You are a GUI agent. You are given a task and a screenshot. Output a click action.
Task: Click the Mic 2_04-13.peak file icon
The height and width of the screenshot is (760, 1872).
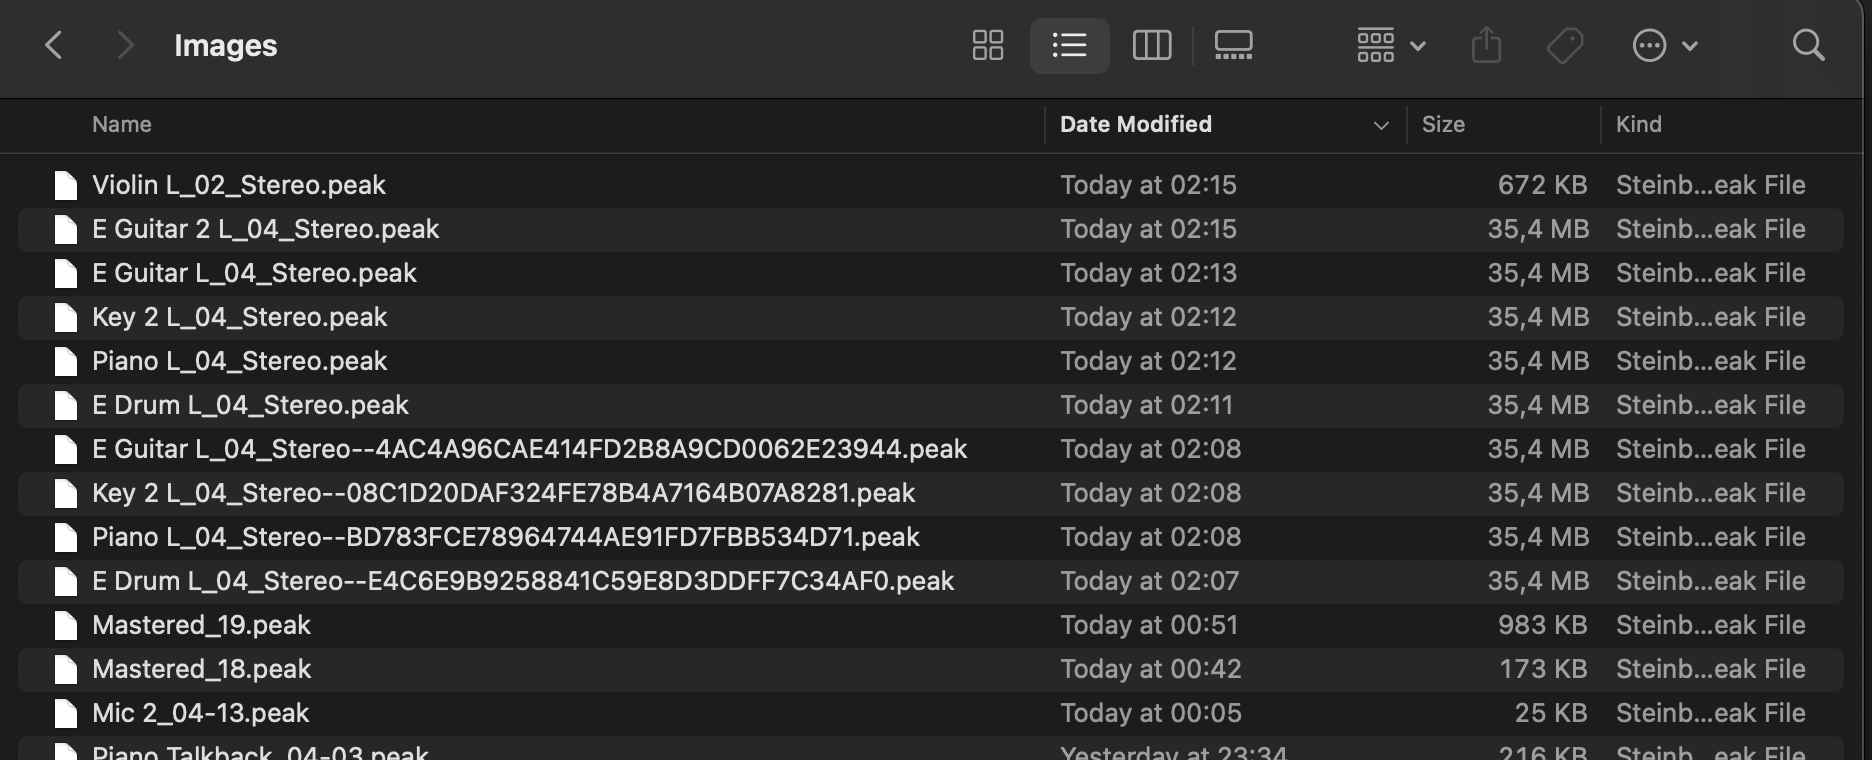(66, 713)
